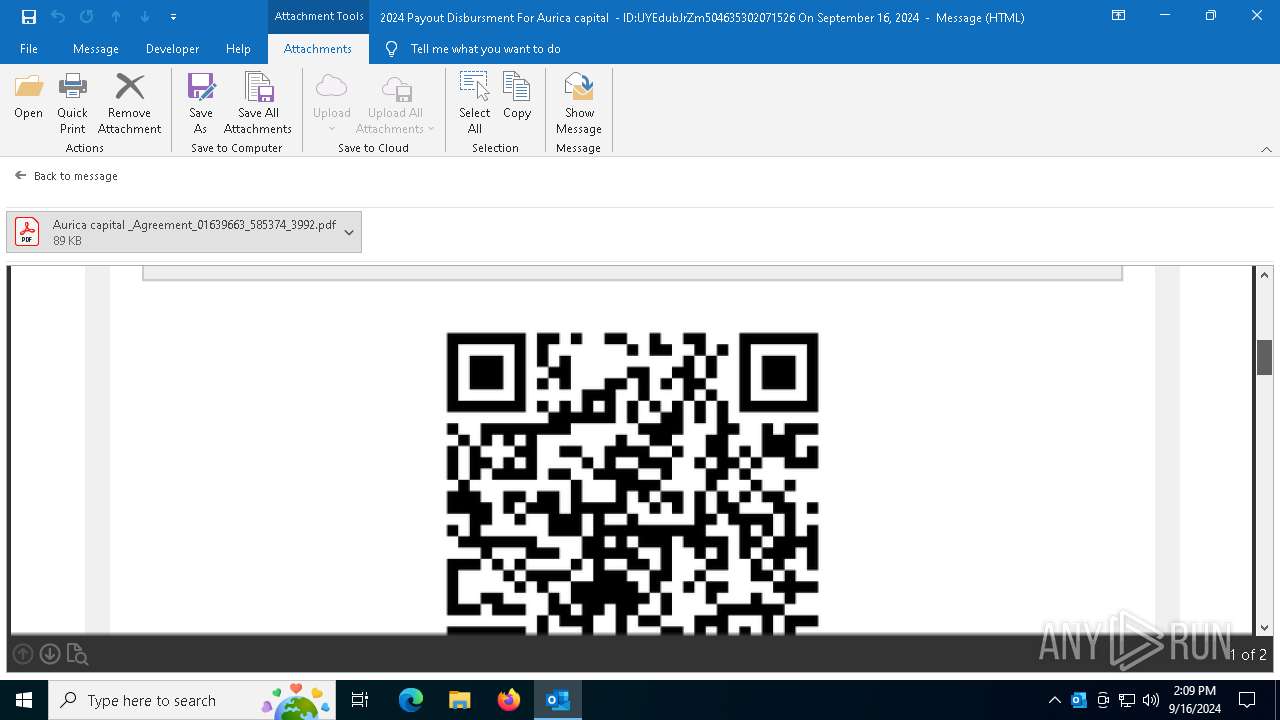Click Select All attachments
Image resolution: width=1280 pixels, height=720 pixels.
[474, 104]
